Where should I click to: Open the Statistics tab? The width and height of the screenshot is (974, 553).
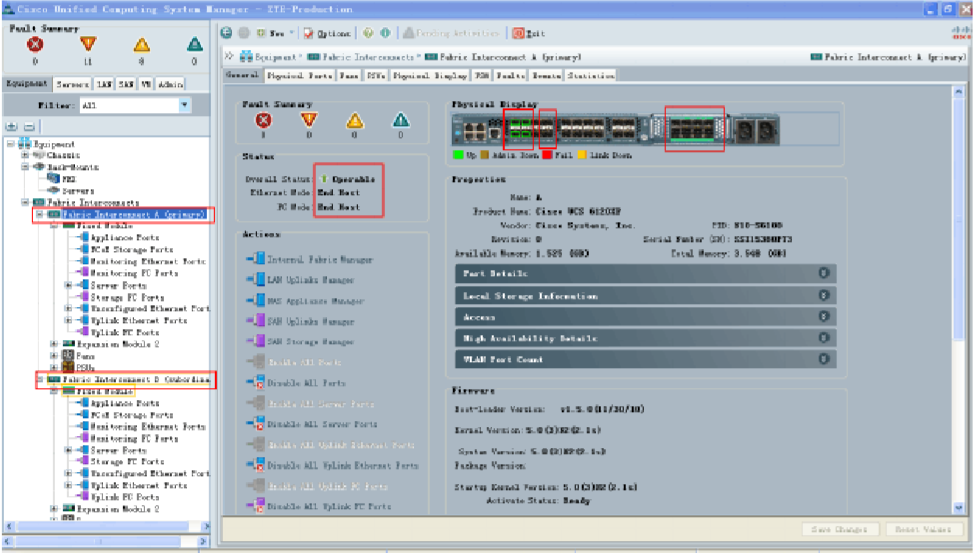tap(591, 75)
